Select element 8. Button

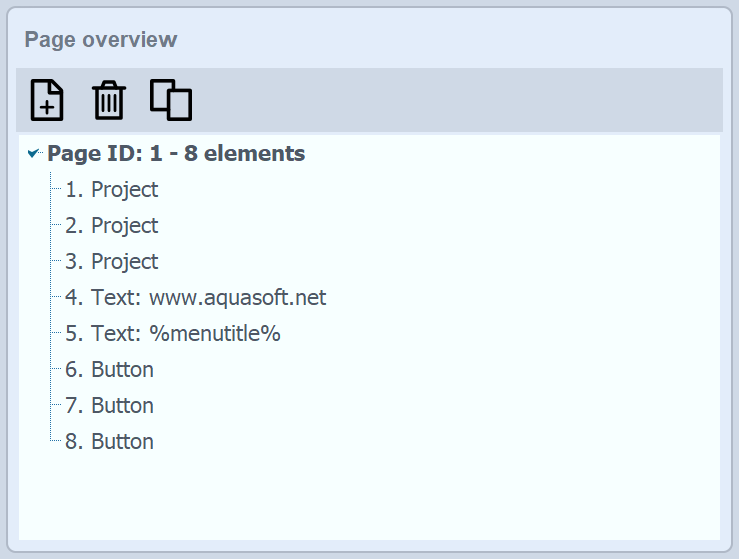tap(110, 442)
